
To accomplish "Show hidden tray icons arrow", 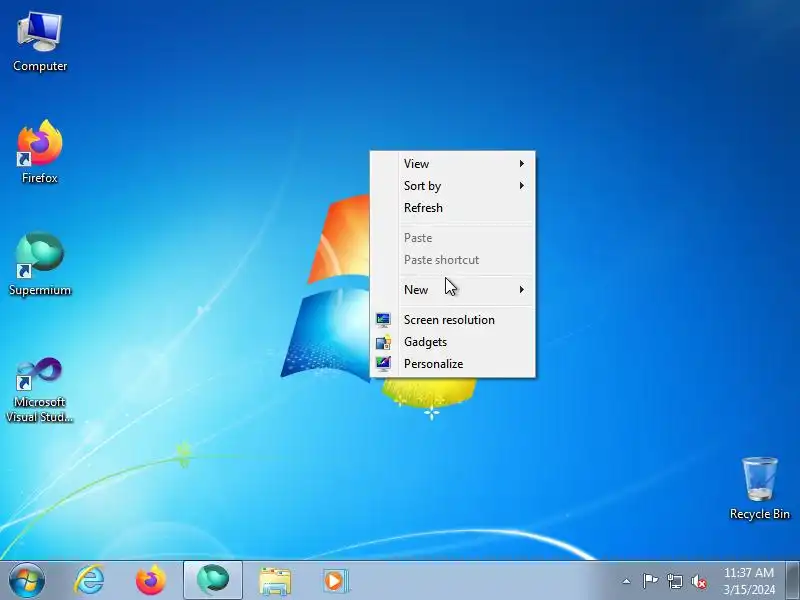I will point(626,581).
